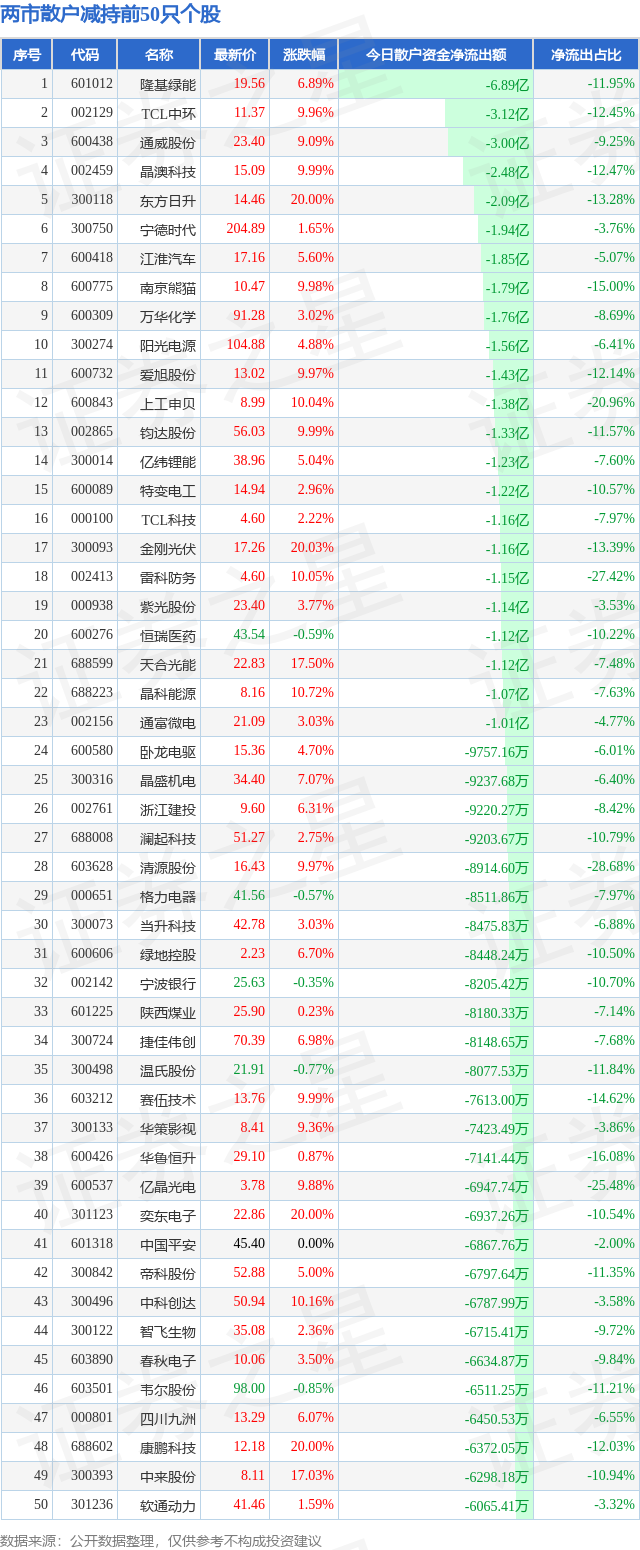
Task: Select stock code 603890
Action: [x=92, y=1360]
